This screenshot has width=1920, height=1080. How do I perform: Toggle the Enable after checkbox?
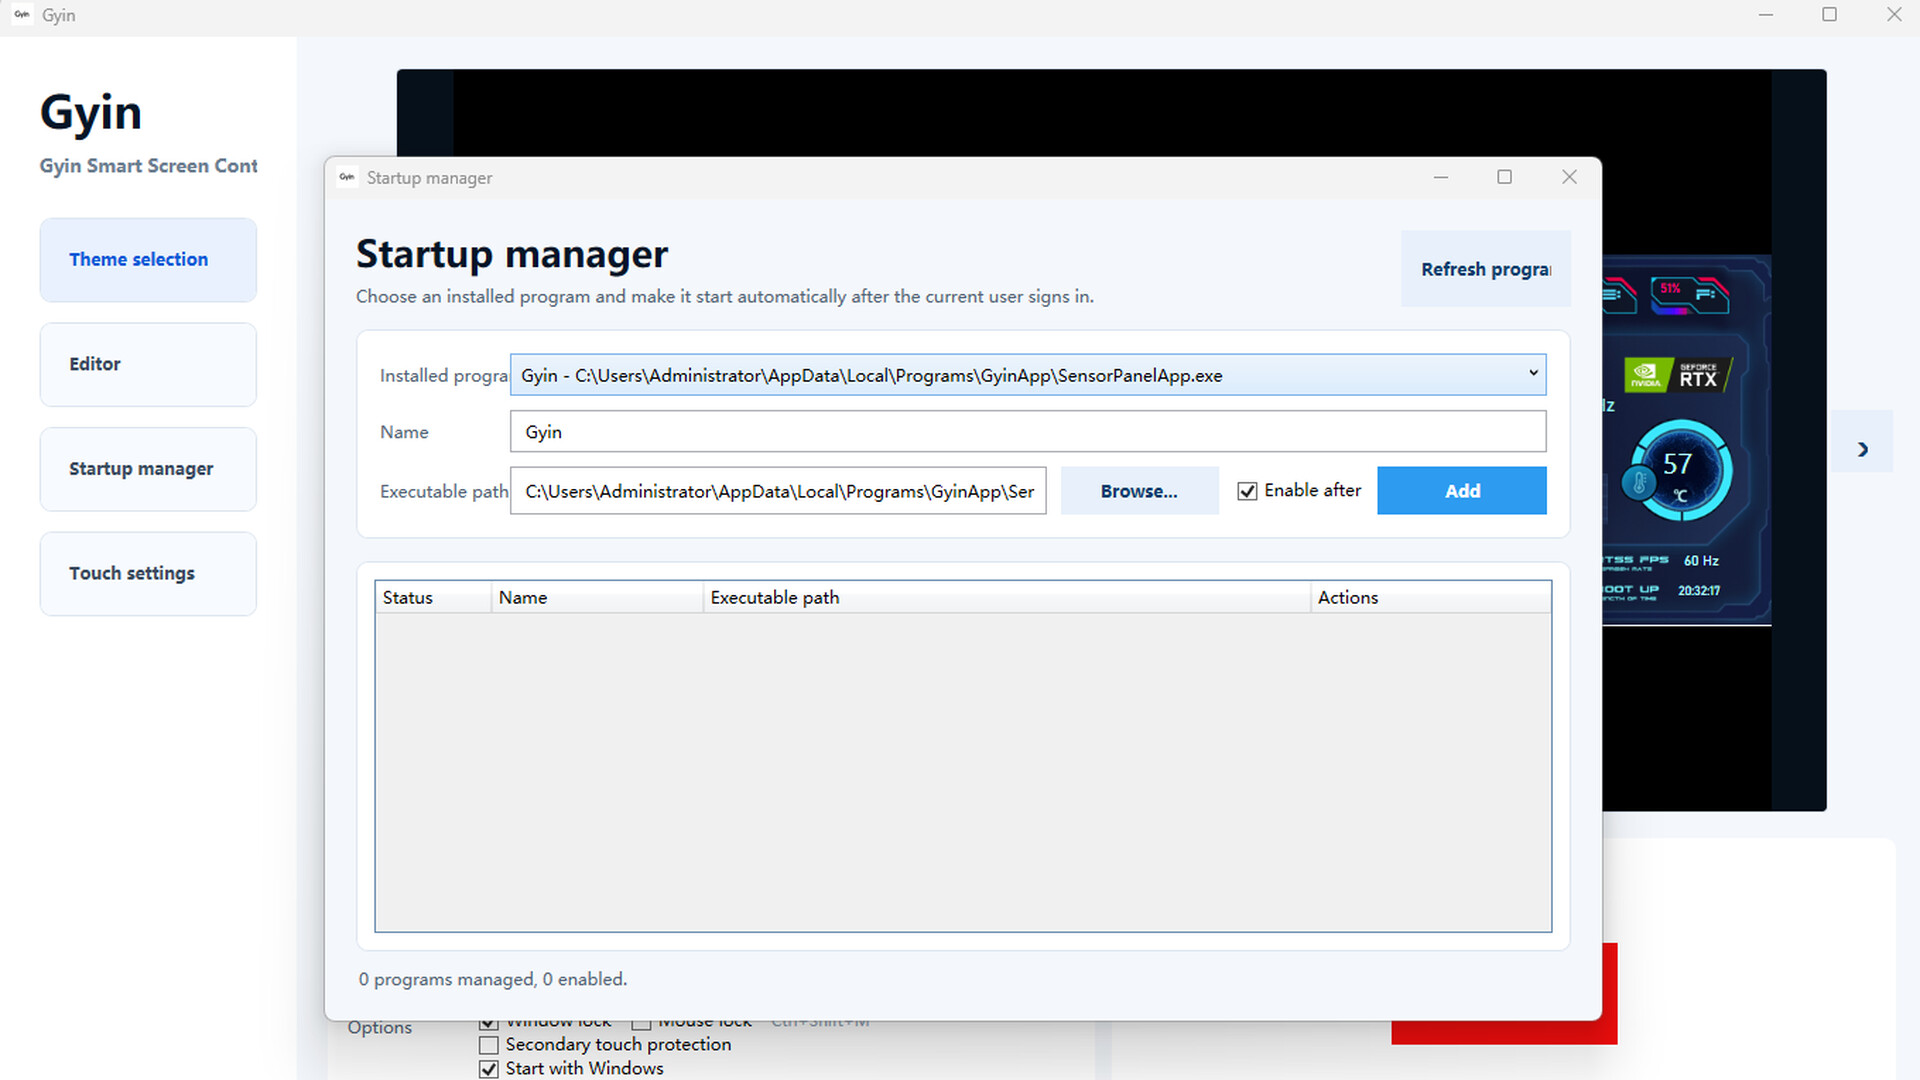point(1247,491)
